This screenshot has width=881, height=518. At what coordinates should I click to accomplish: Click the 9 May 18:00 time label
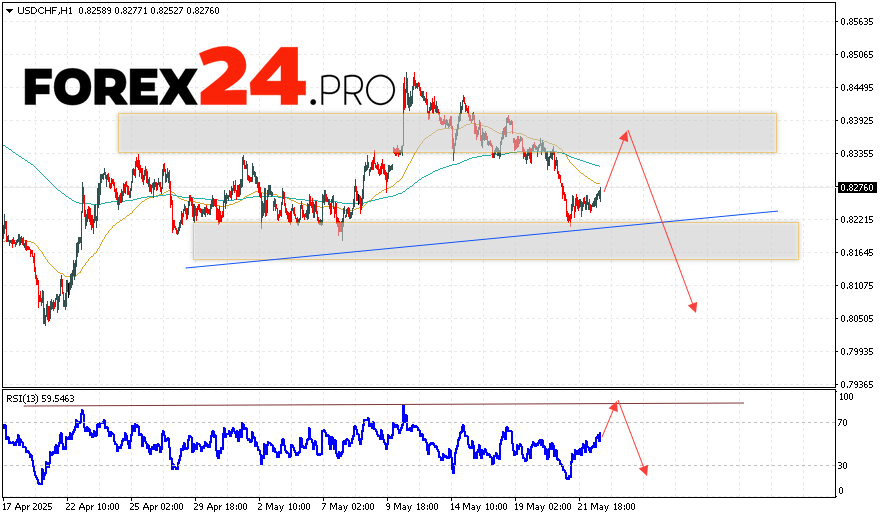coord(412,507)
